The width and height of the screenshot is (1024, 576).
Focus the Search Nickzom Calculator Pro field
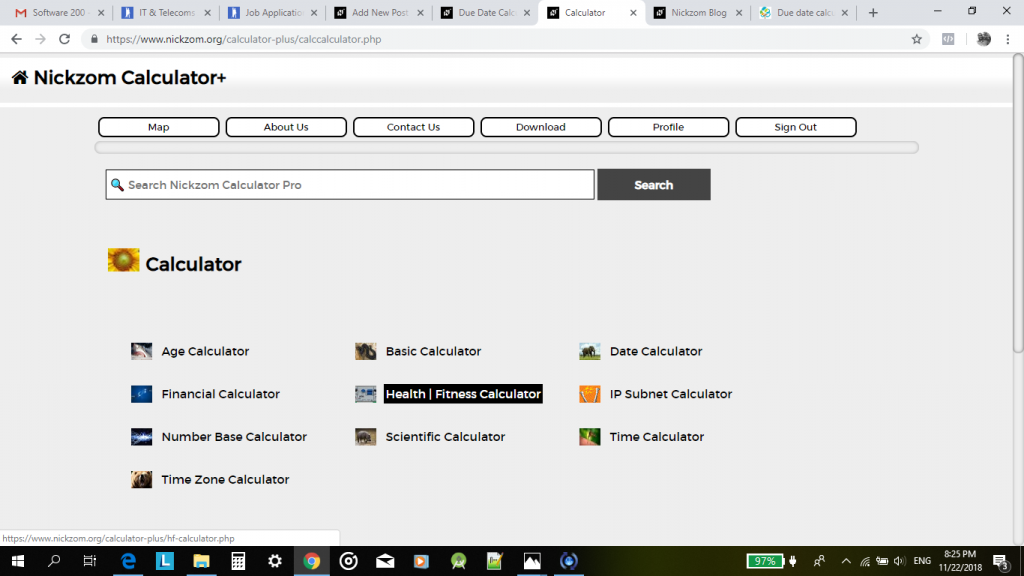(350, 185)
